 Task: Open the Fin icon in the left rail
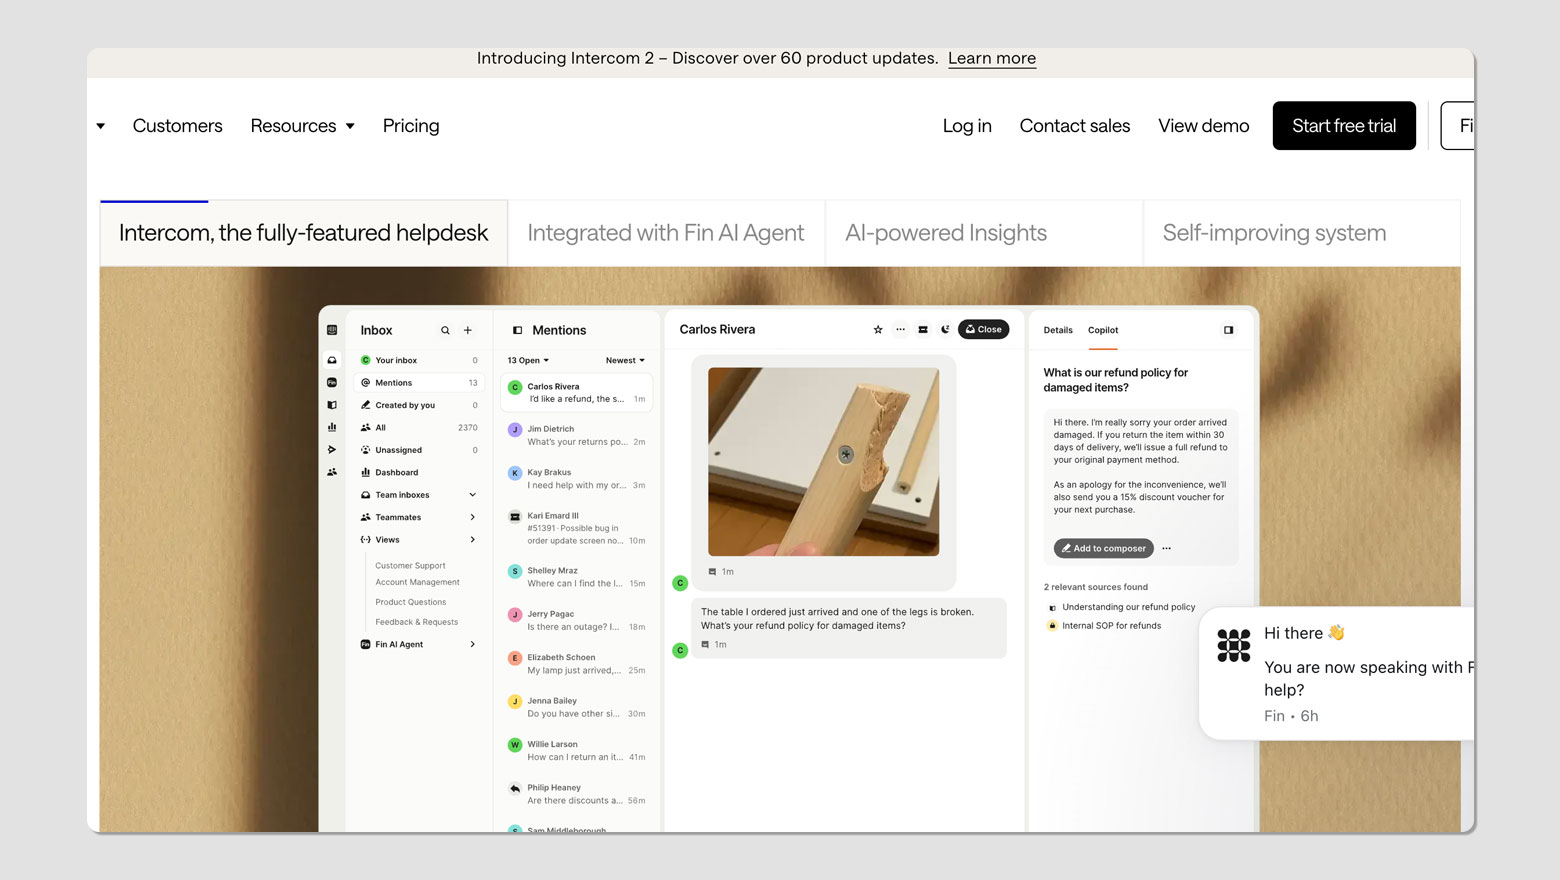click(332, 383)
